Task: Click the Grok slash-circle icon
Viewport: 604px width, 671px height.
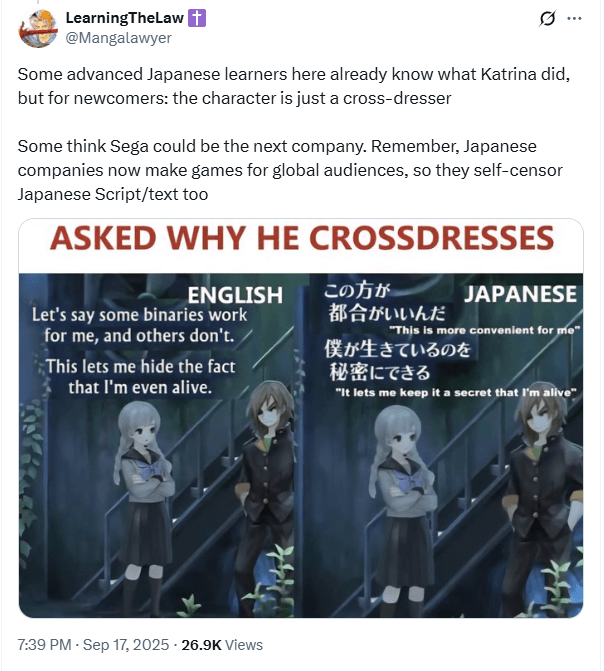Action: 547,18
